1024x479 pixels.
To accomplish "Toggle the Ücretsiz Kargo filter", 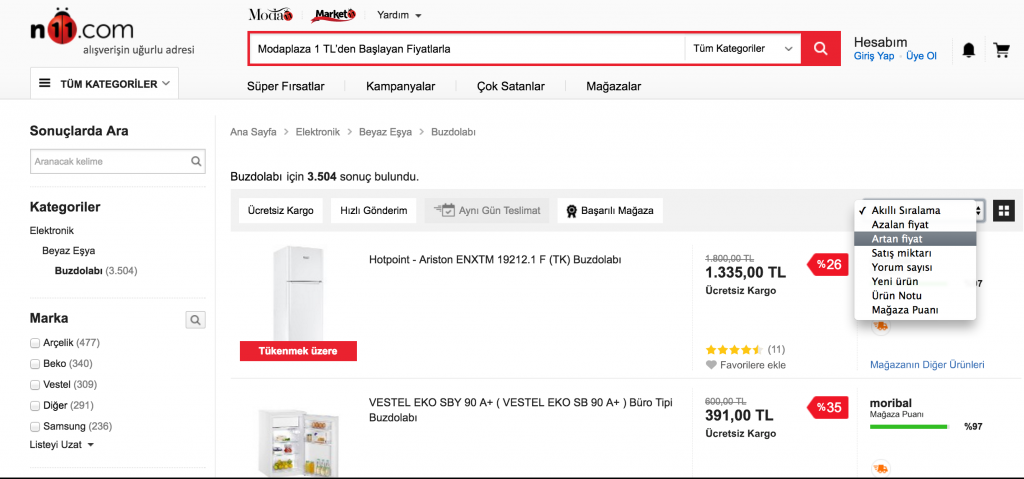I will point(281,210).
